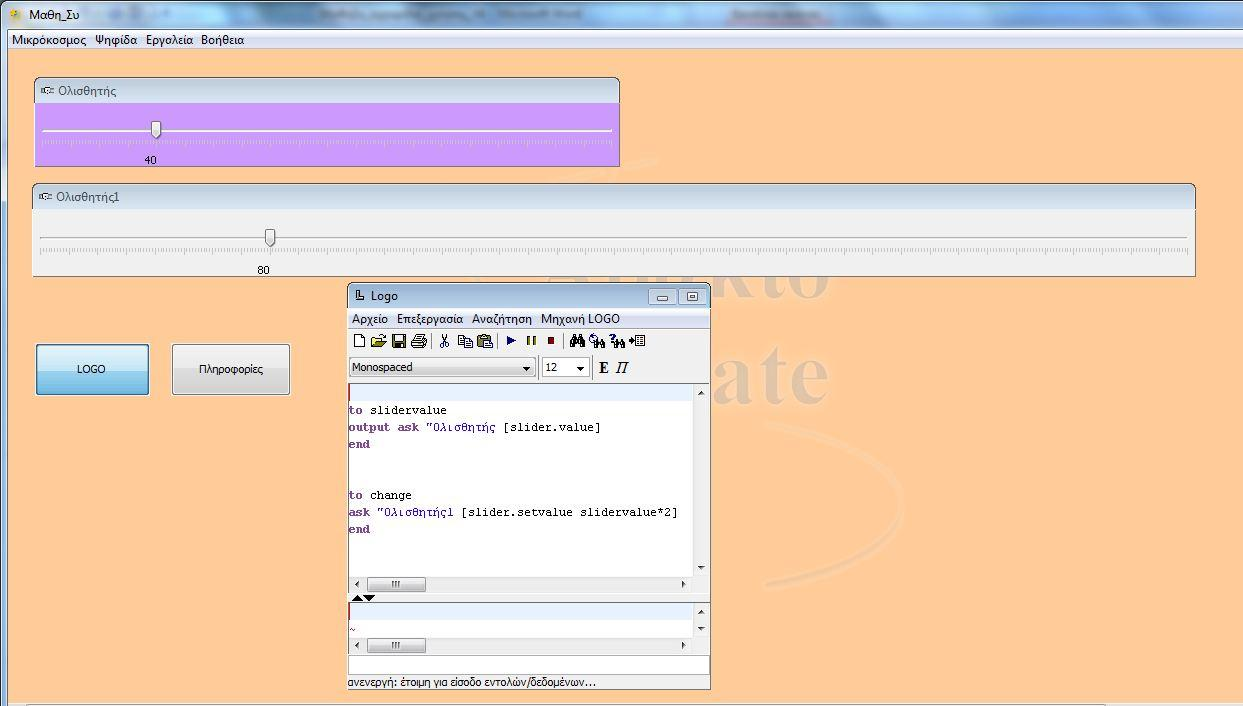The height and width of the screenshot is (706, 1243).
Task: Pause Logo execution
Action: click(531, 341)
